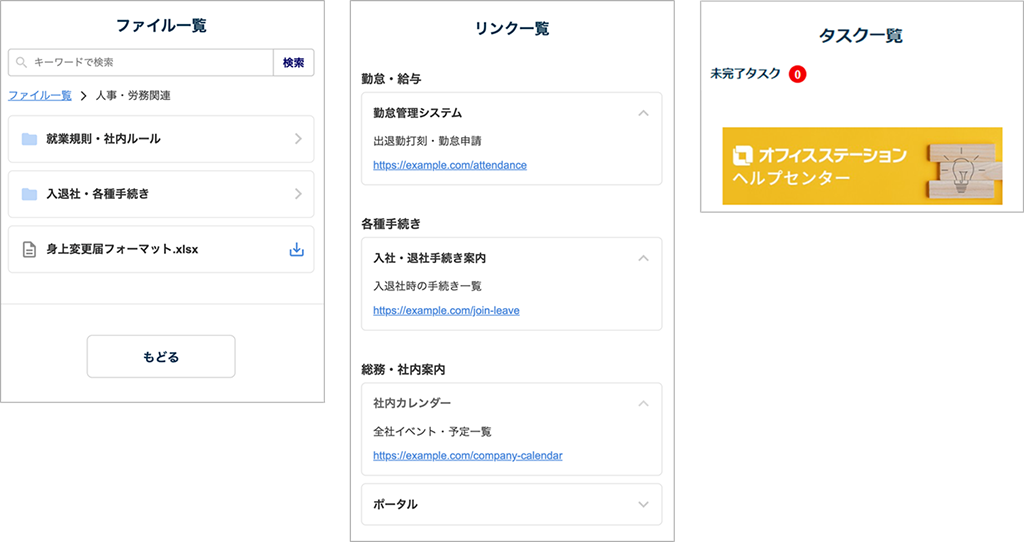Collapse the 入社・退社手続き案内 section
The width and height of the screenshot is (1024, 542).
click(643, 258)
